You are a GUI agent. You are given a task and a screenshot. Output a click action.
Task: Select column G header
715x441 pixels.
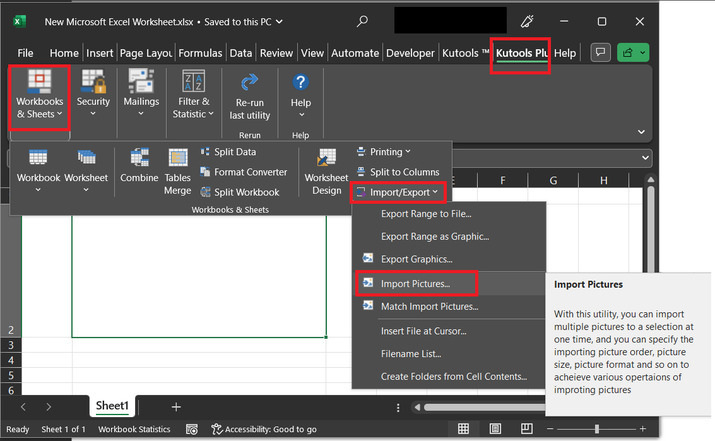coord(553,180)
